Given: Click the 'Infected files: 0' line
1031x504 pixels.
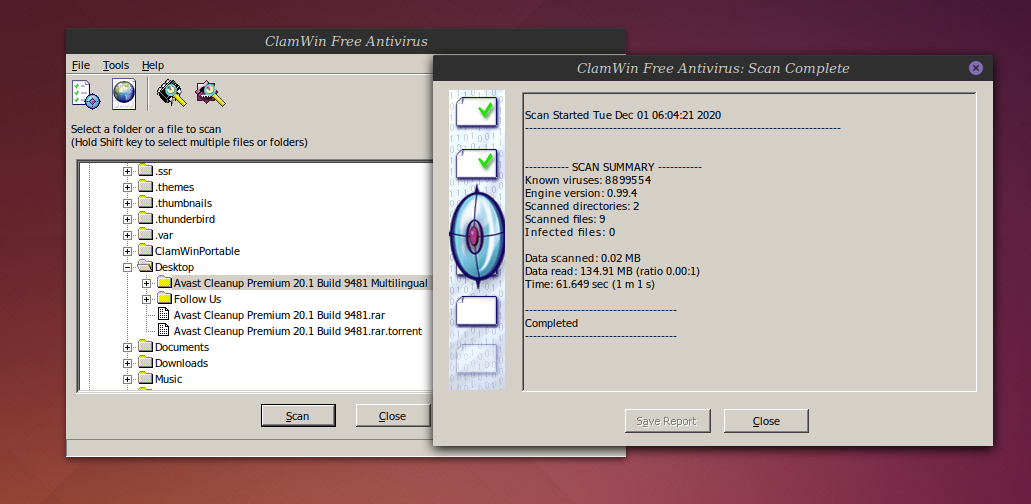Looking at the screenshot, I should point(570,232).
